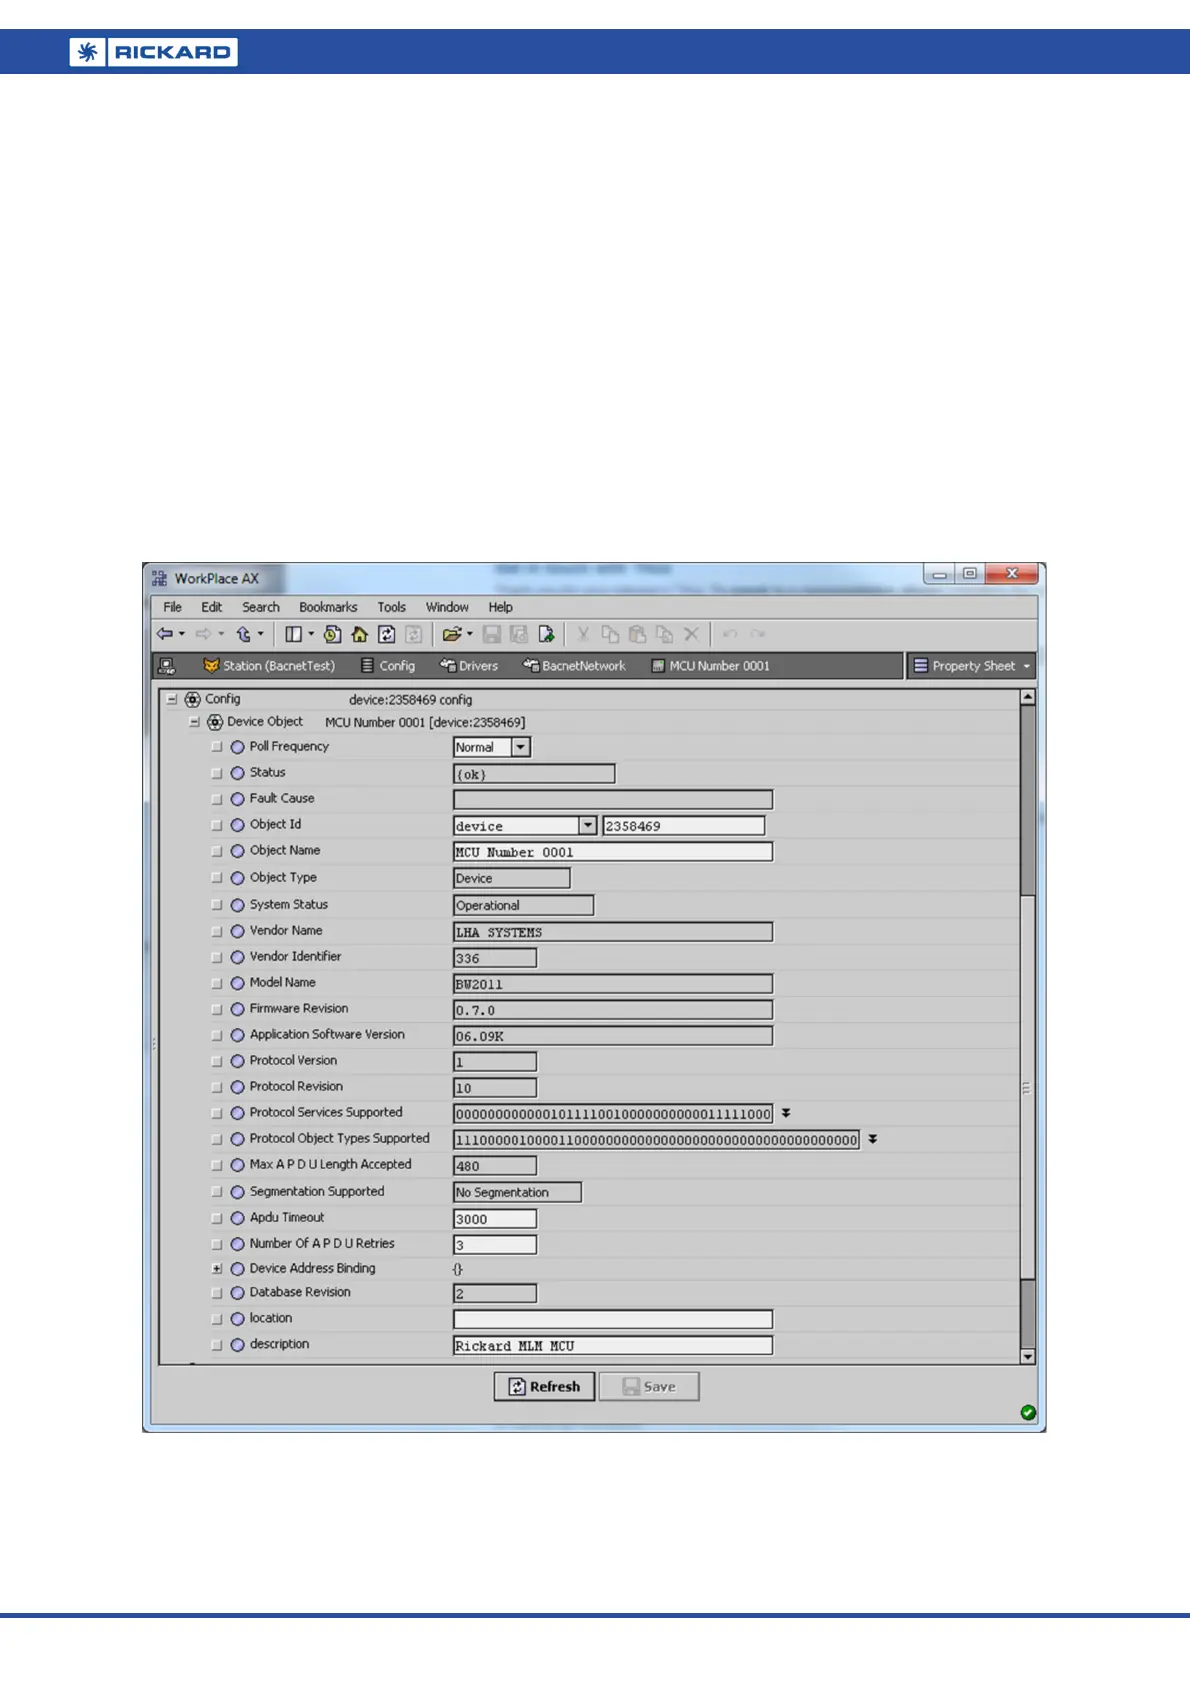
Task: Click the WorkPlace AX title bar icon
Action: click(x=160, y=578)
